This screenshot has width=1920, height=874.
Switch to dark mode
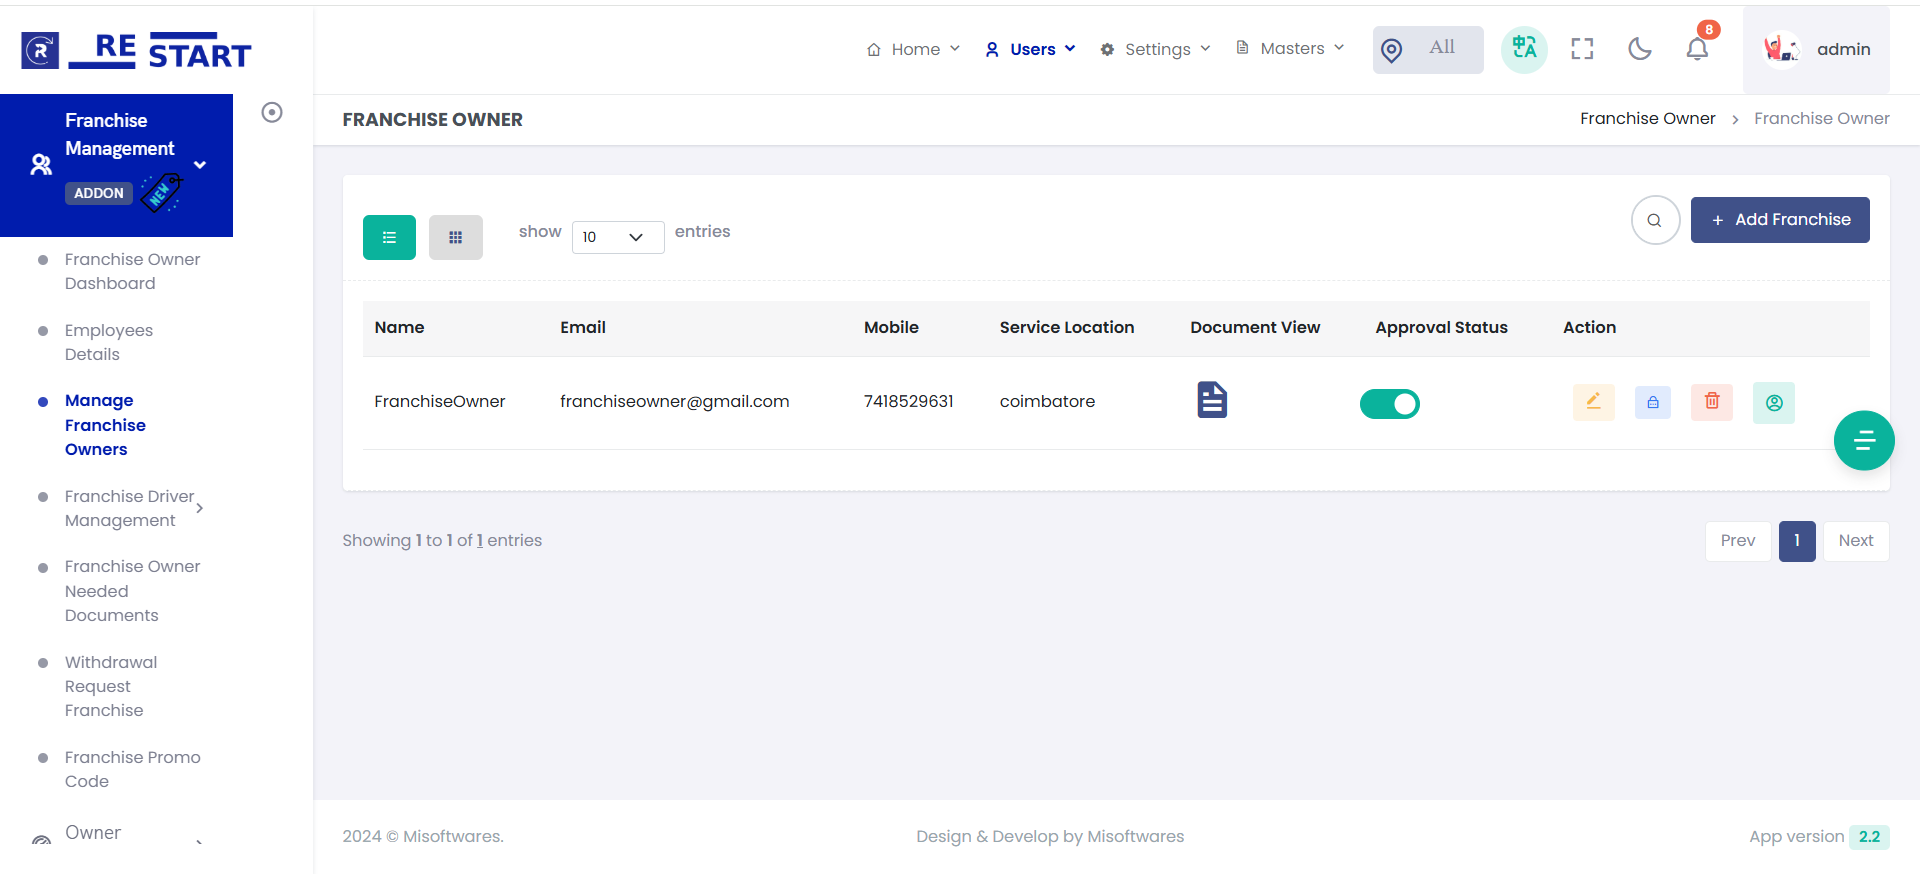(x=1639, y=49)
